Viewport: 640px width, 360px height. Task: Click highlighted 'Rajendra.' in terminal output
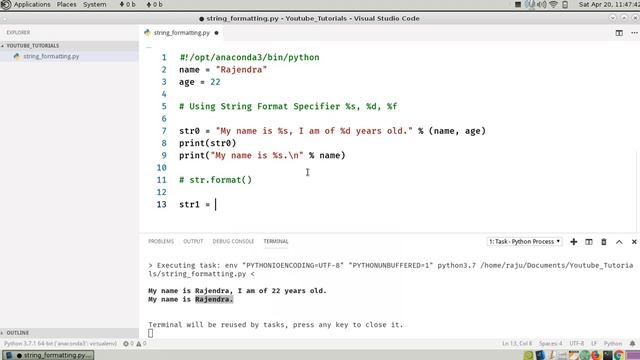[x=214, y=300]
